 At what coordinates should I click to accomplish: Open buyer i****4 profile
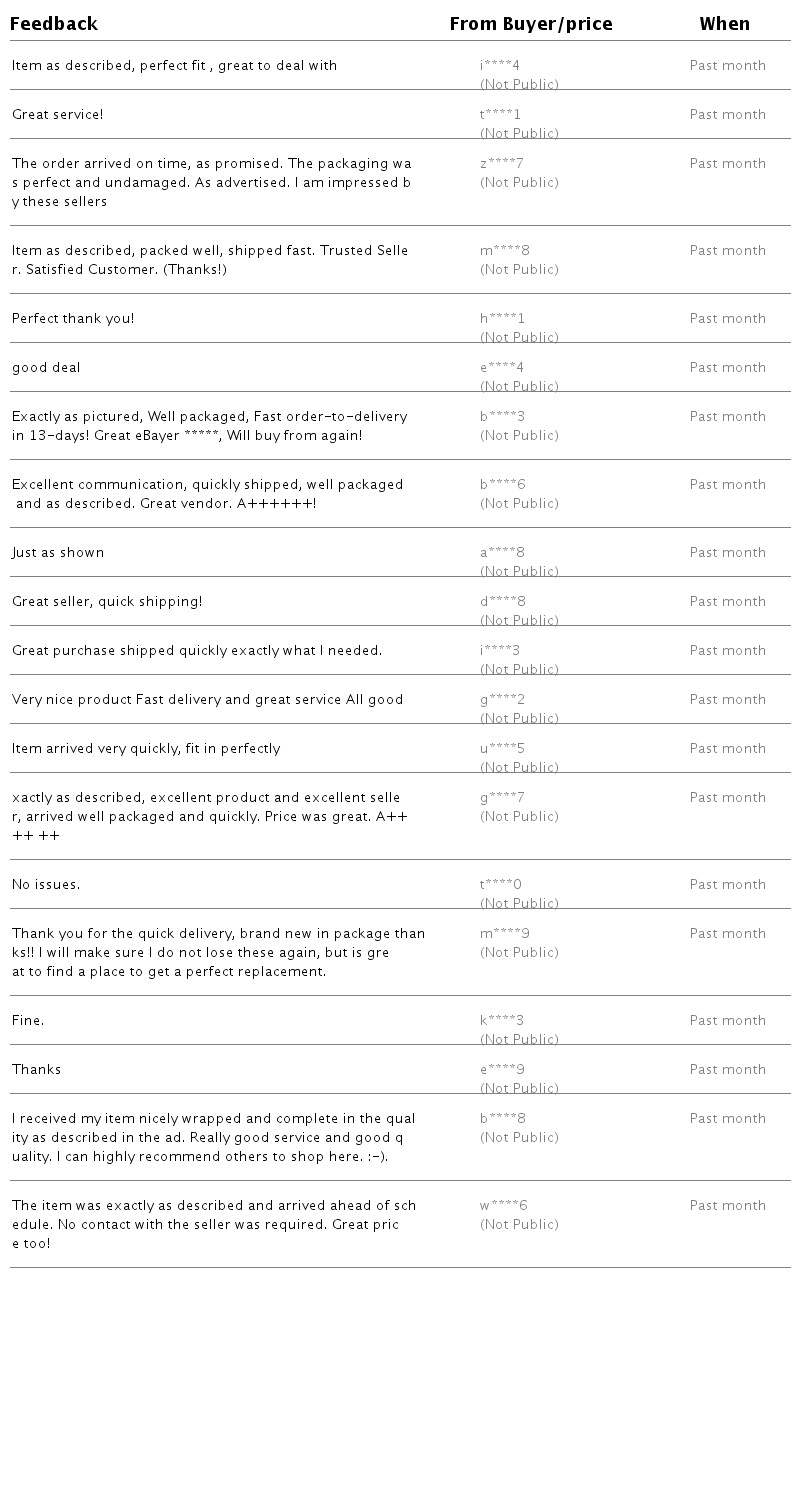click(500, 66)
